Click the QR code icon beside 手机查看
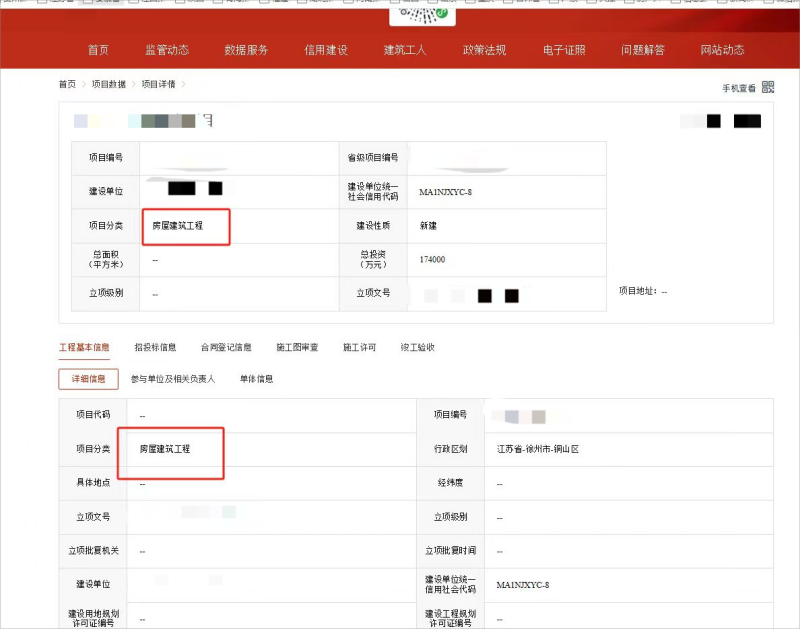The width and height of the screenshot is (800, 629). [768, 87]
